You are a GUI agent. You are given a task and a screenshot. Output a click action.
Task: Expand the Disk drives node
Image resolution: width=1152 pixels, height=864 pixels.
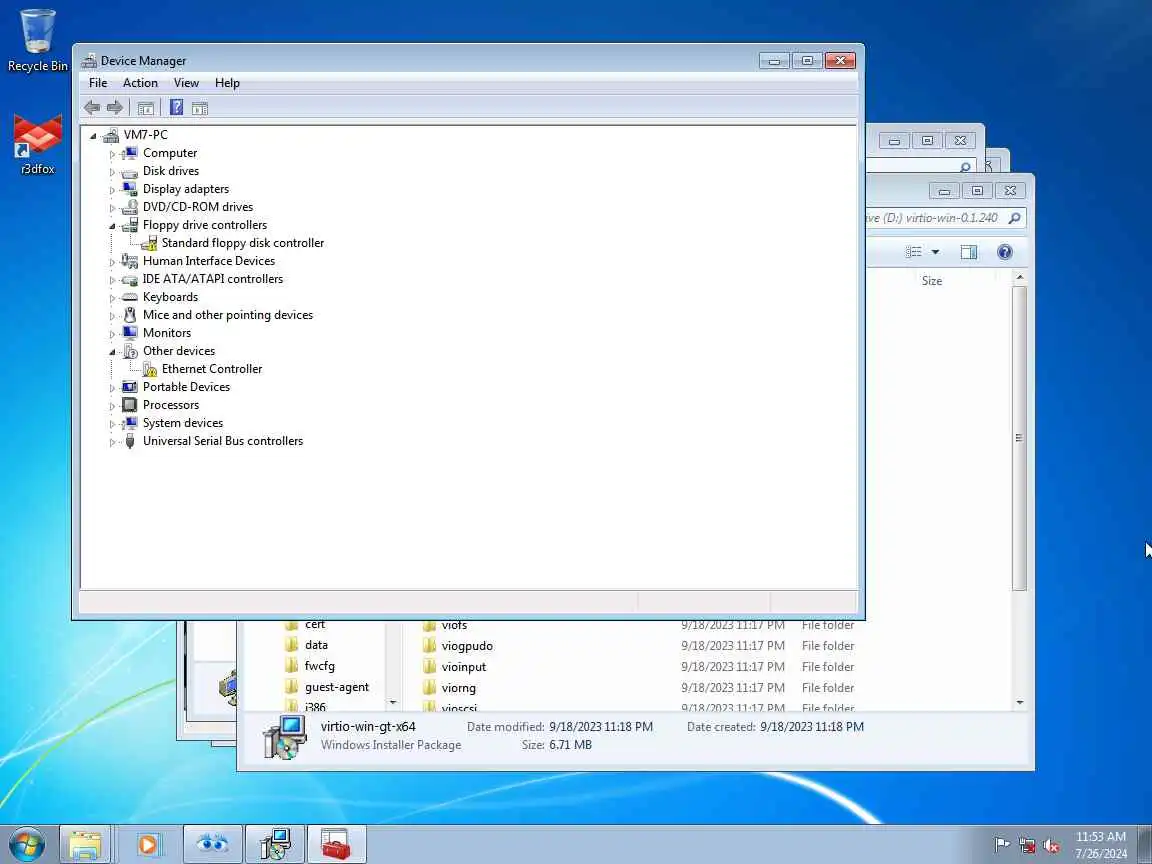tap(112, 172)
